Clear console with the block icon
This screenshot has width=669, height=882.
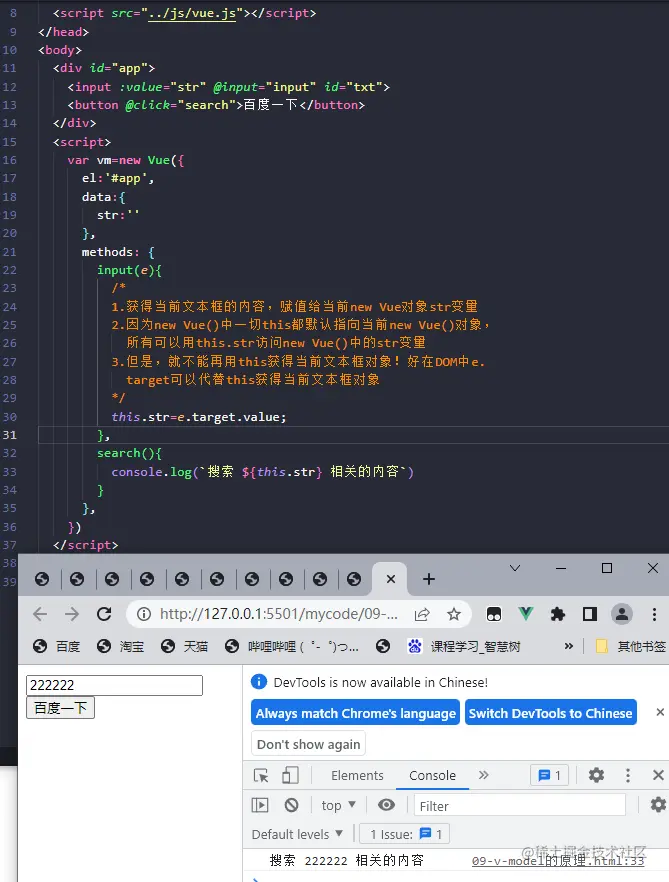pos(291,805)
